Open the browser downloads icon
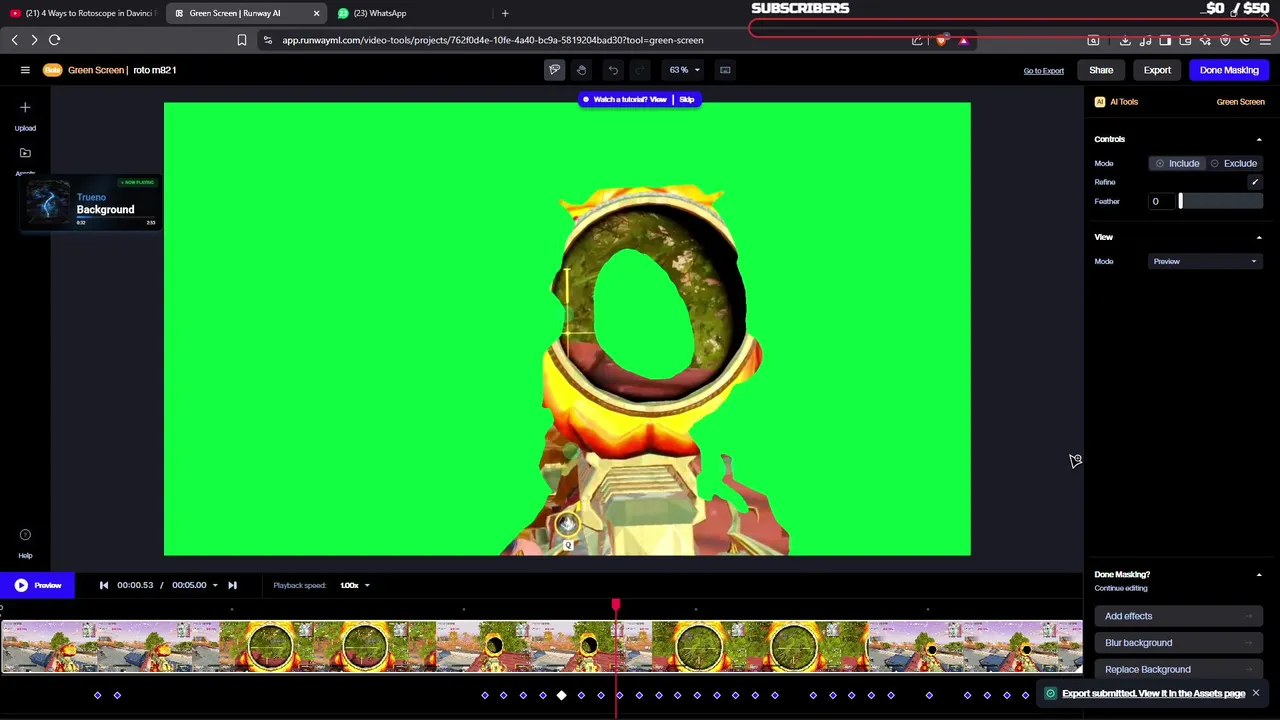Screen dimensions: 1280x720 (x=1125, y=40)
